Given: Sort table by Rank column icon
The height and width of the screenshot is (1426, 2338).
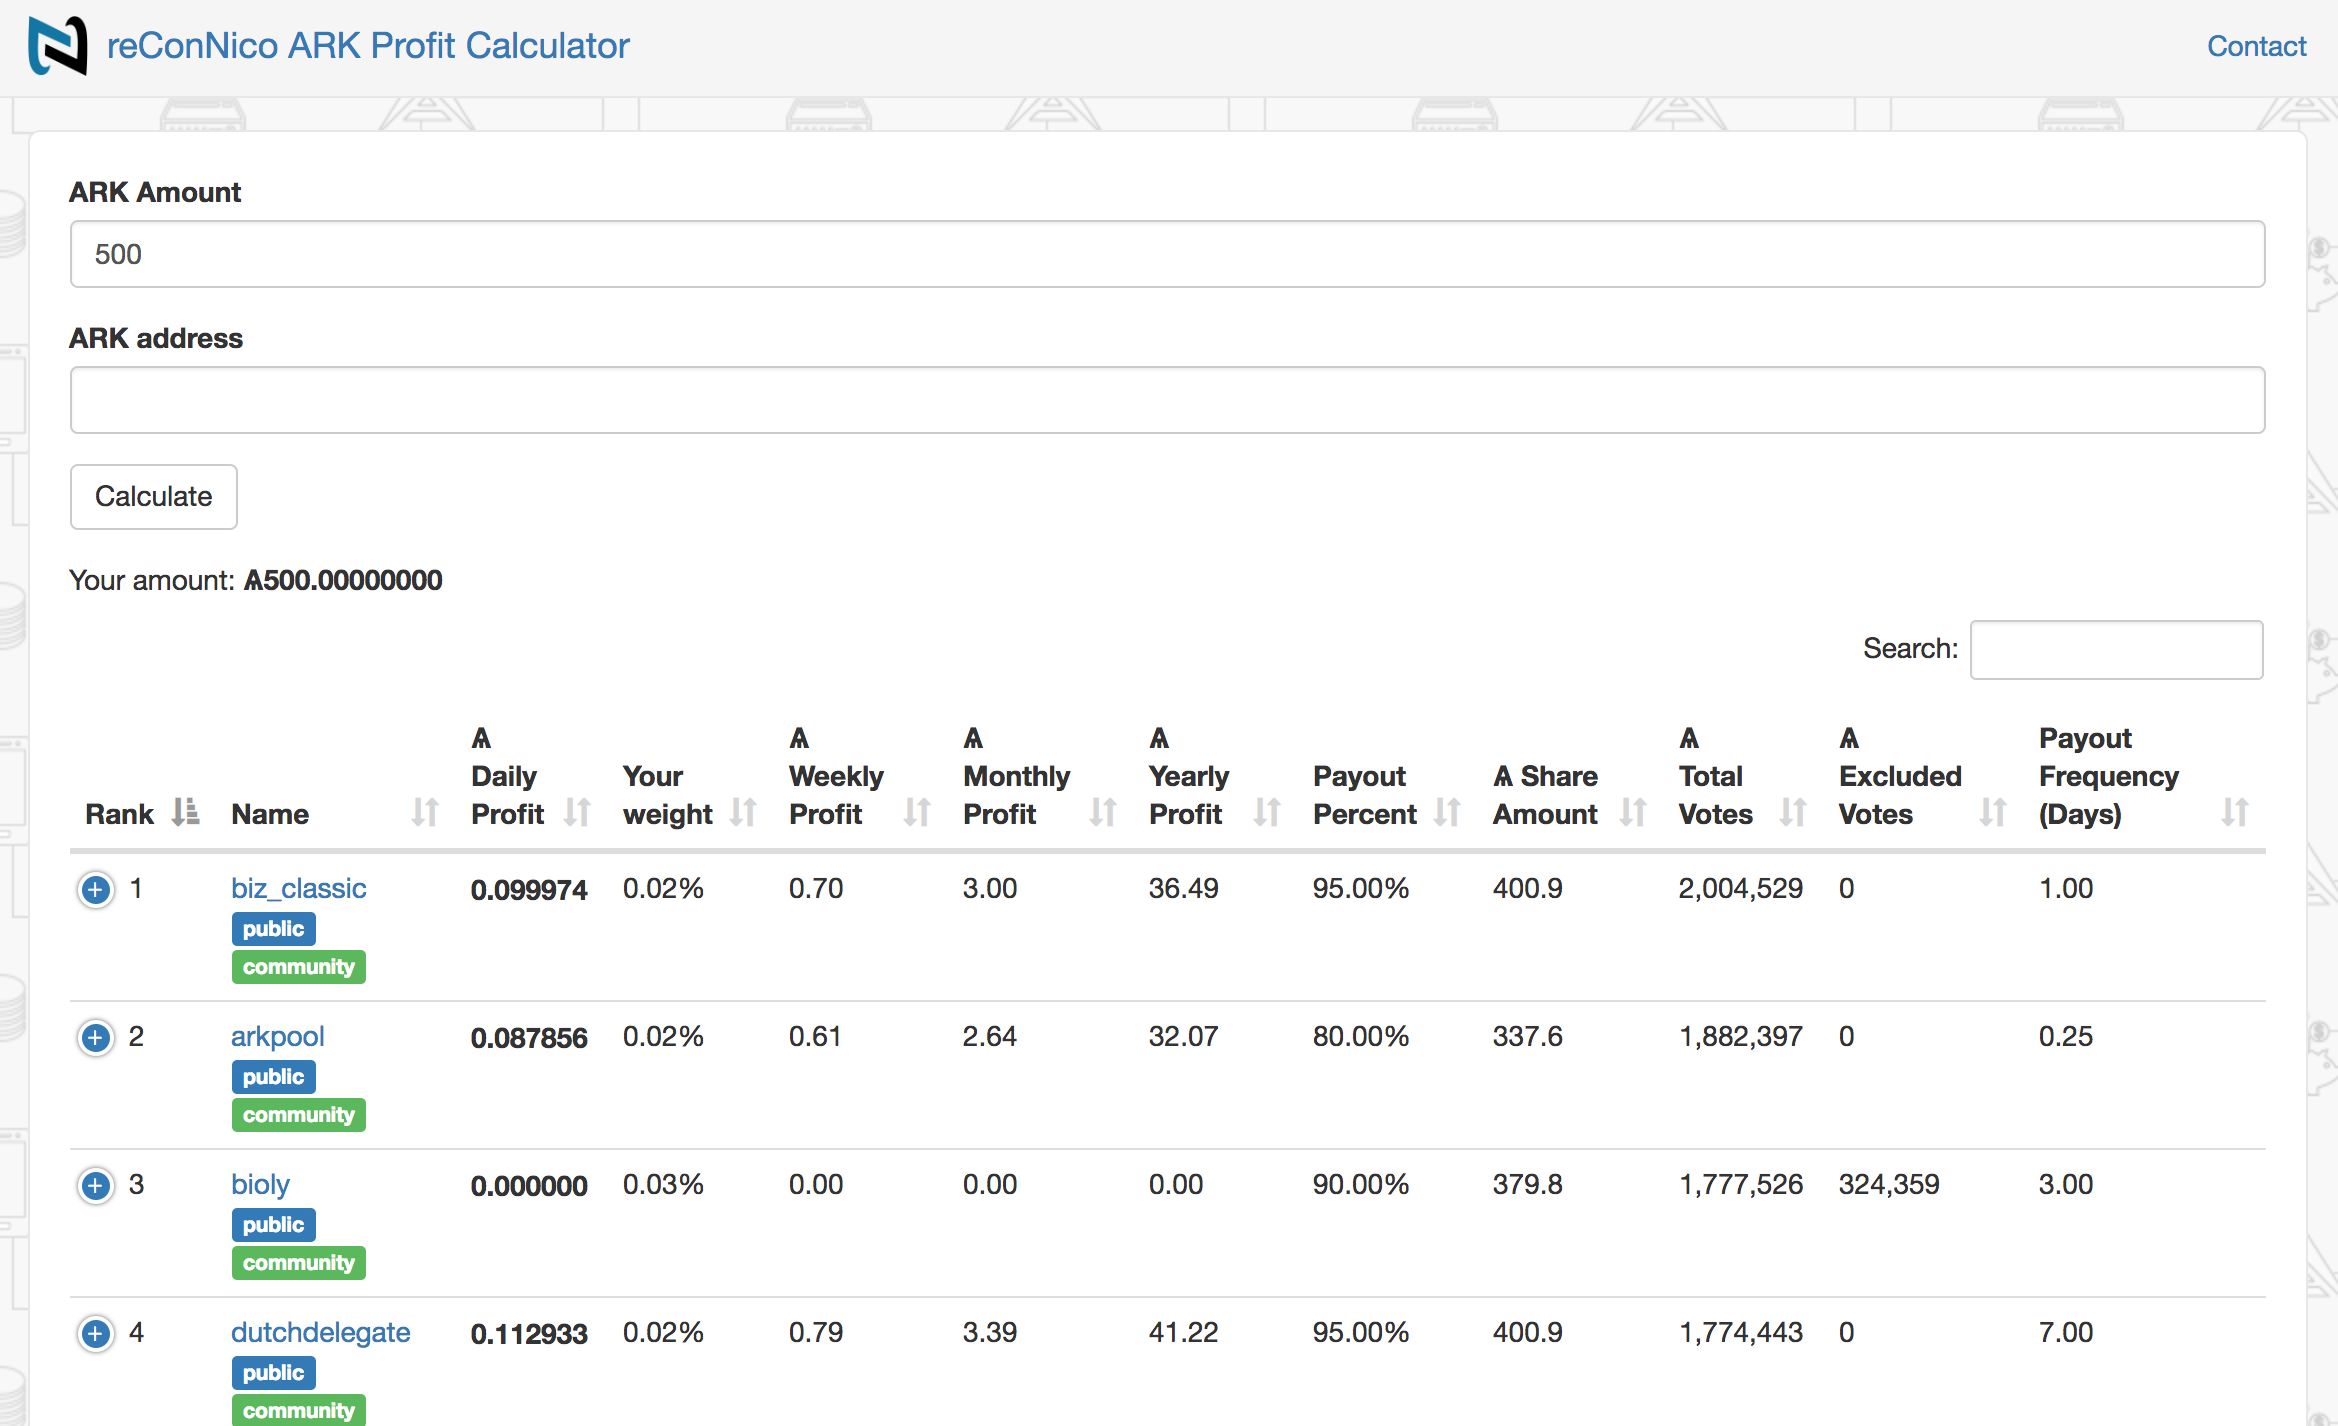Looking at the screenshot, I should click(x=185, y=812).
